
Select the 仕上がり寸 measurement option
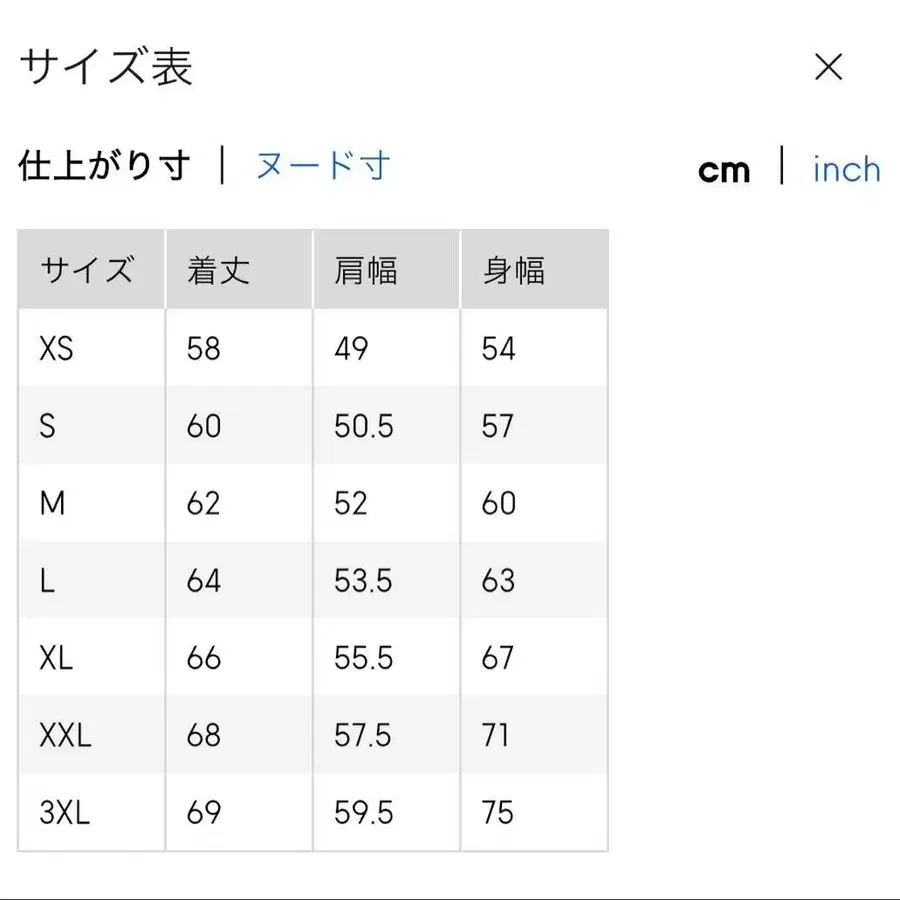pos(105,166)
